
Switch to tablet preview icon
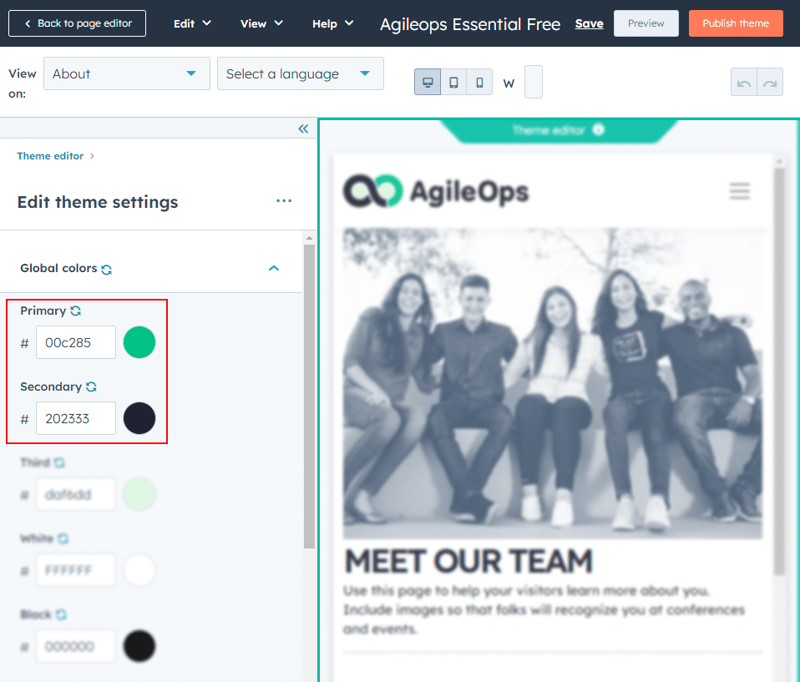(454, 82)
